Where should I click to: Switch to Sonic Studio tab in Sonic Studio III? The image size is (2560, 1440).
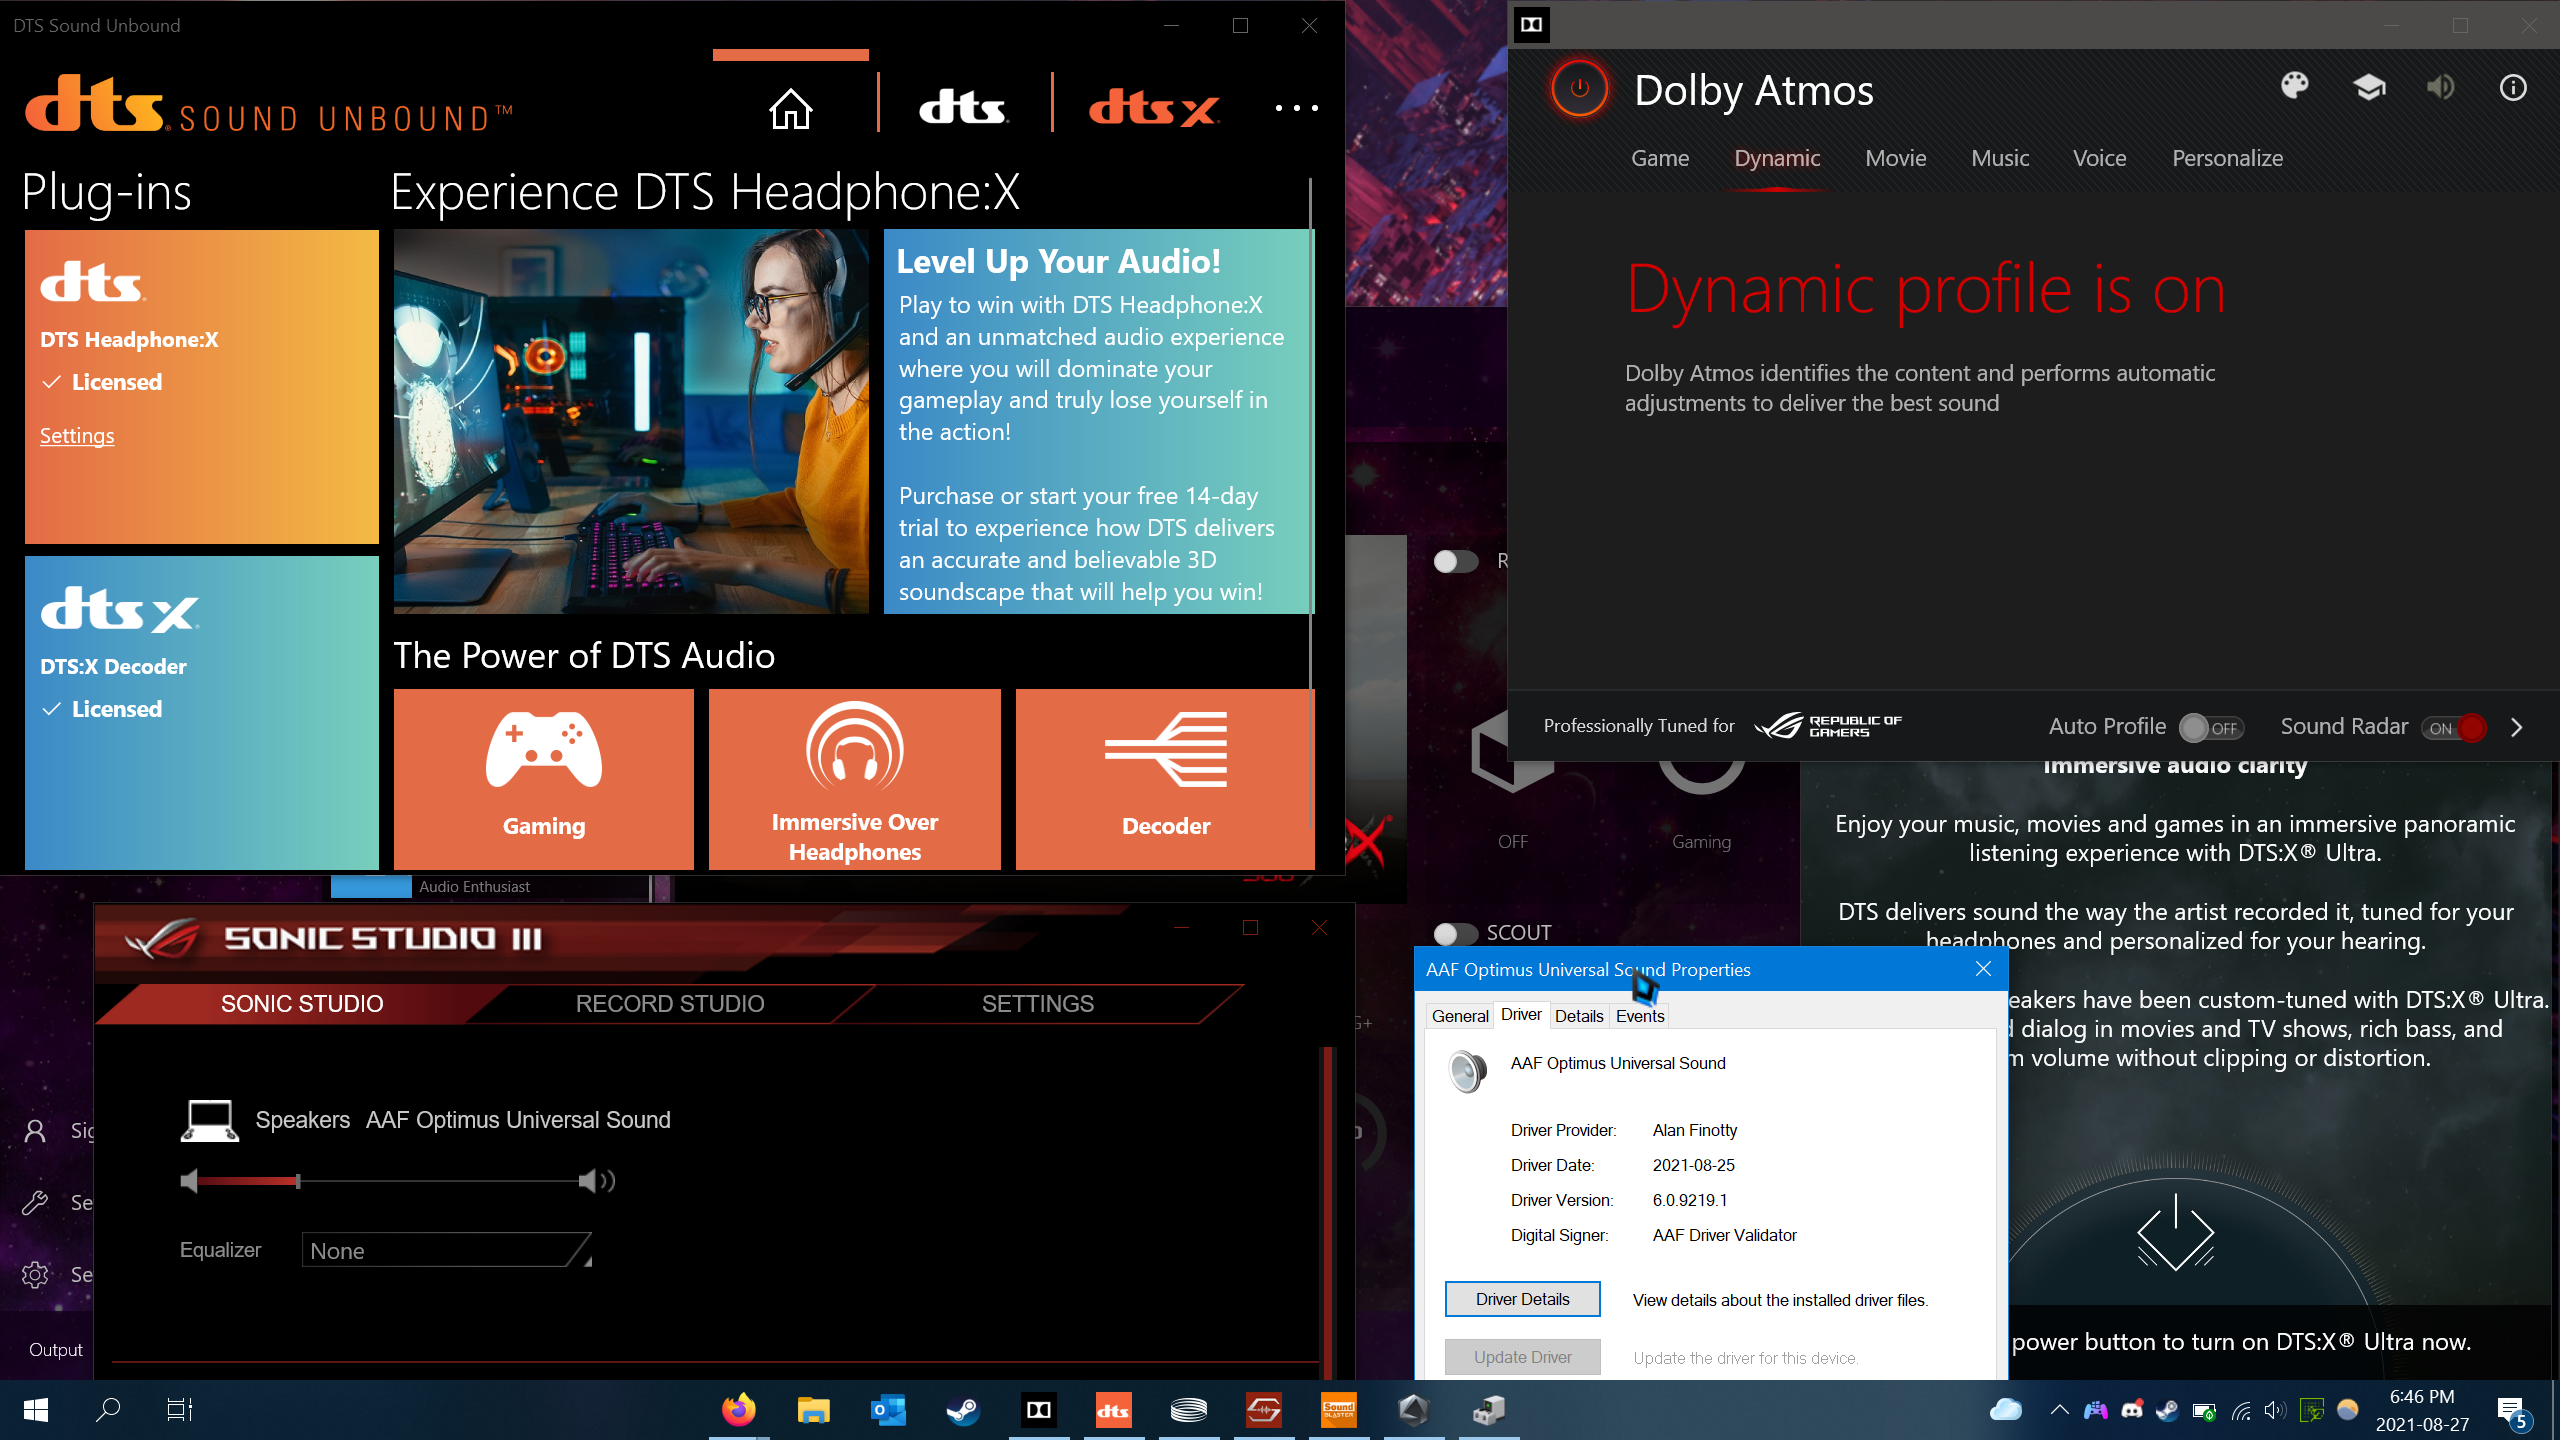(x=302, y=1004)
